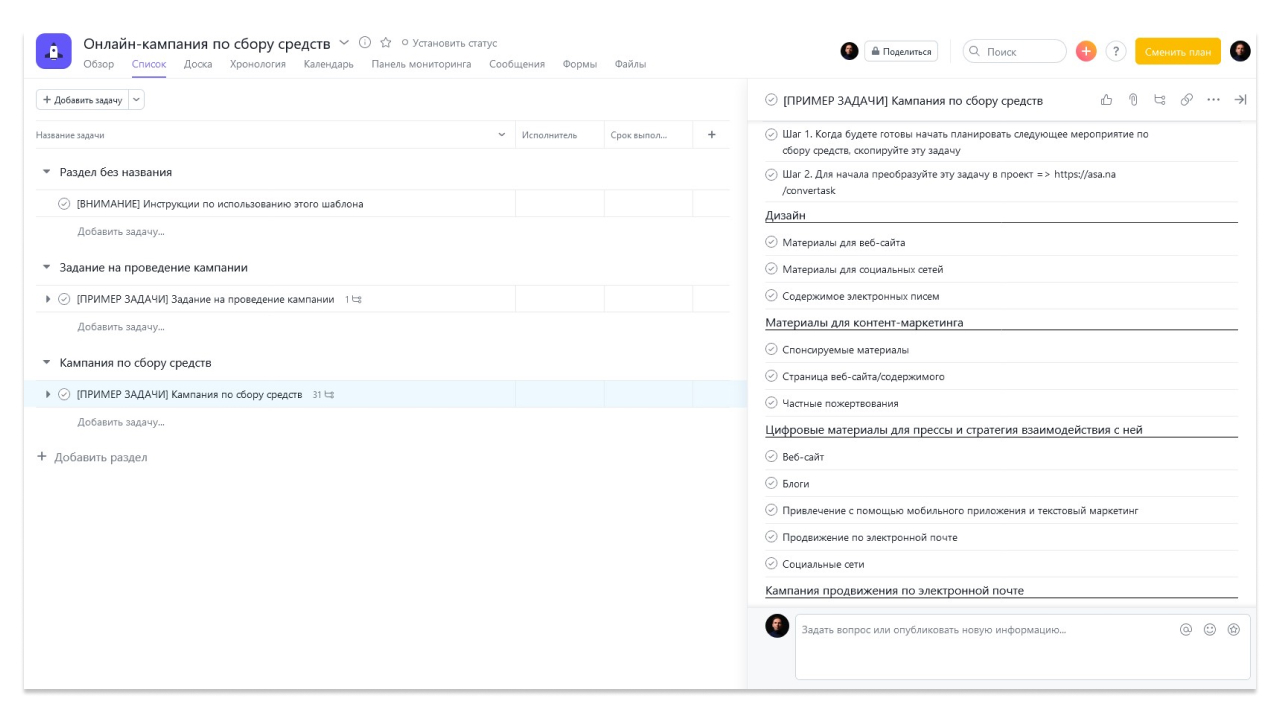Open dropdown arrow next to 'Добавить задачу'
This screenshot has height=720, width=1280.
click(x=137, y=100)
